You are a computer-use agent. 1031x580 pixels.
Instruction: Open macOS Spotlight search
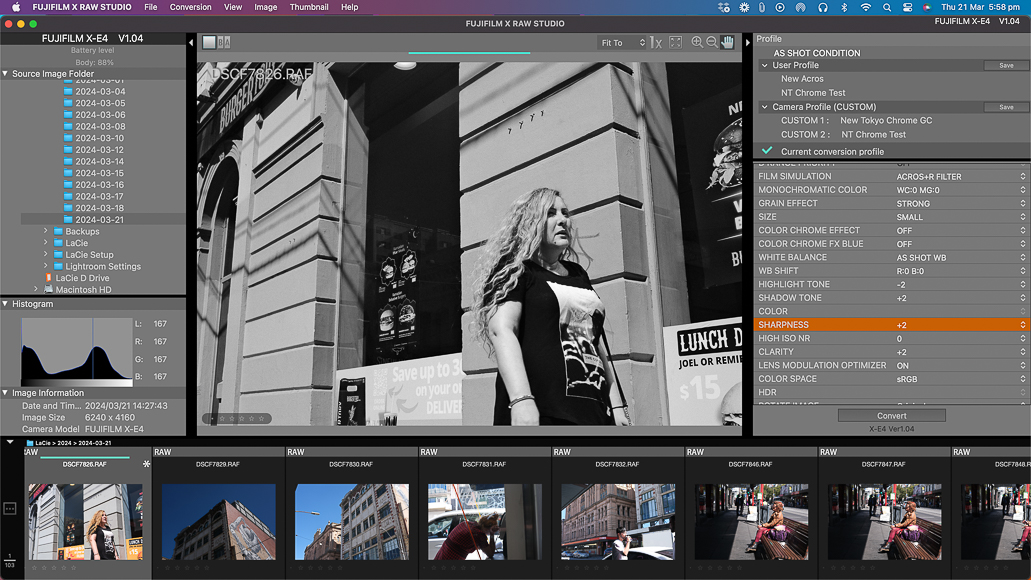887,7
